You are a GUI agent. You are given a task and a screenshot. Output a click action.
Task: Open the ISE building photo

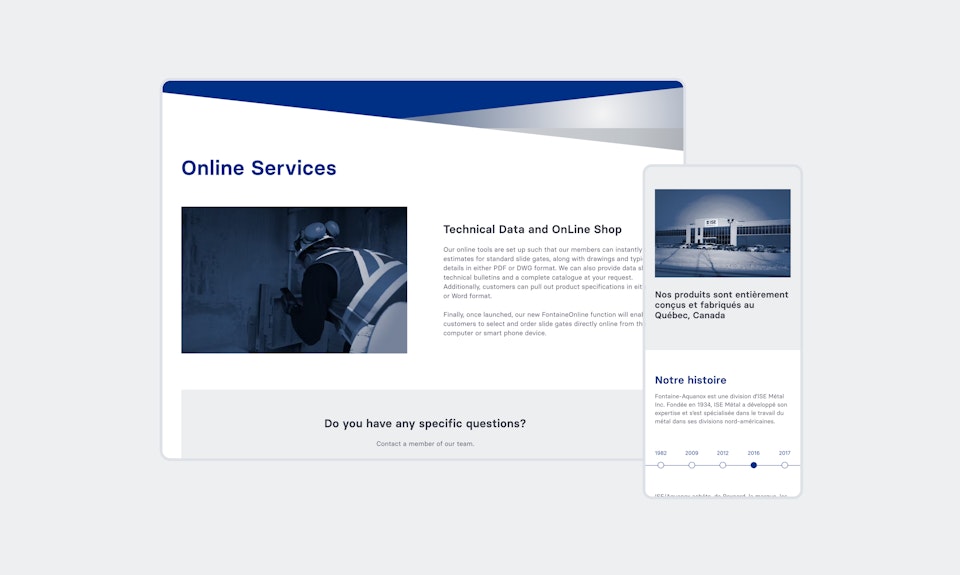pyautogui.click(x=722, y=233)
